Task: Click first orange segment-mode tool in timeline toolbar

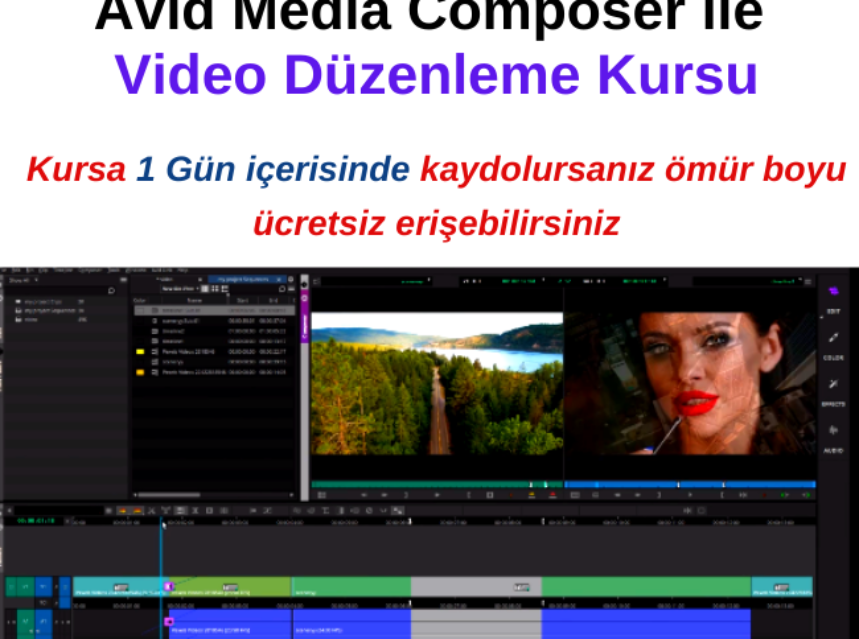Action: pos(123,511)
